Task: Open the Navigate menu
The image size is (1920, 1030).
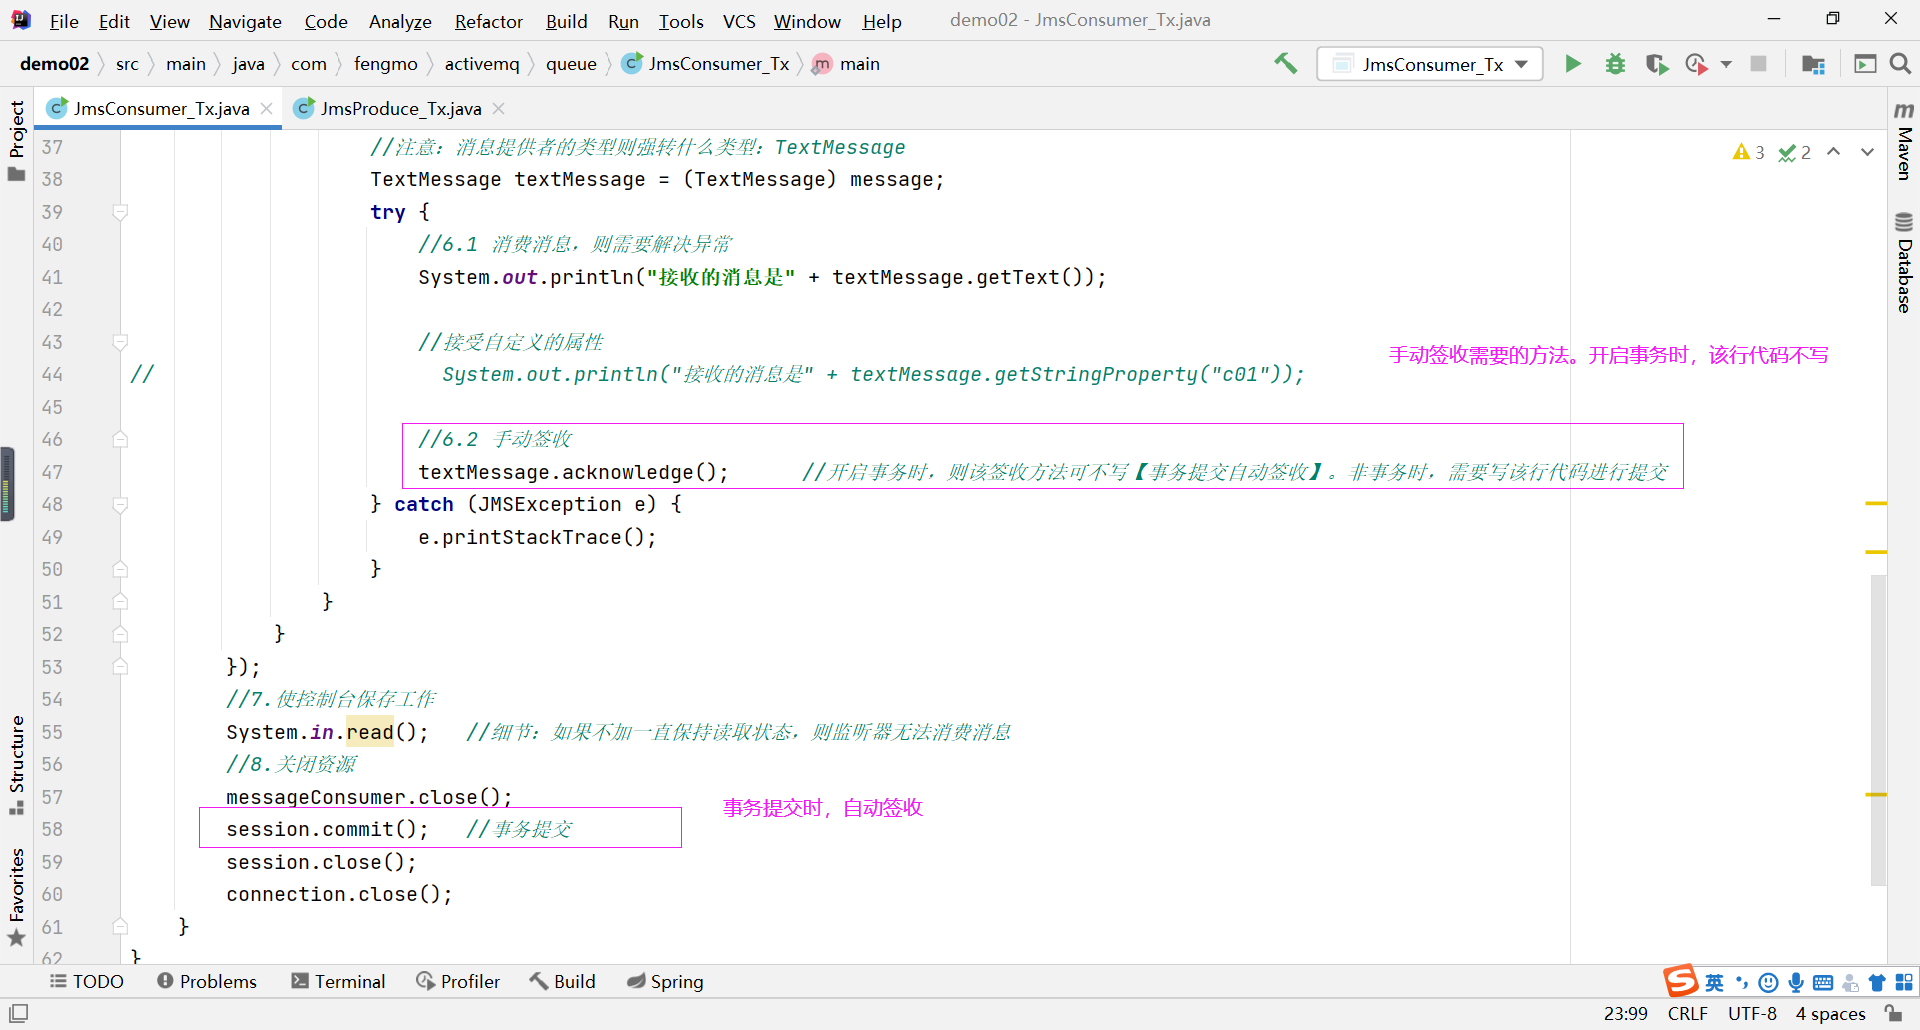Action: click(245, 21)
